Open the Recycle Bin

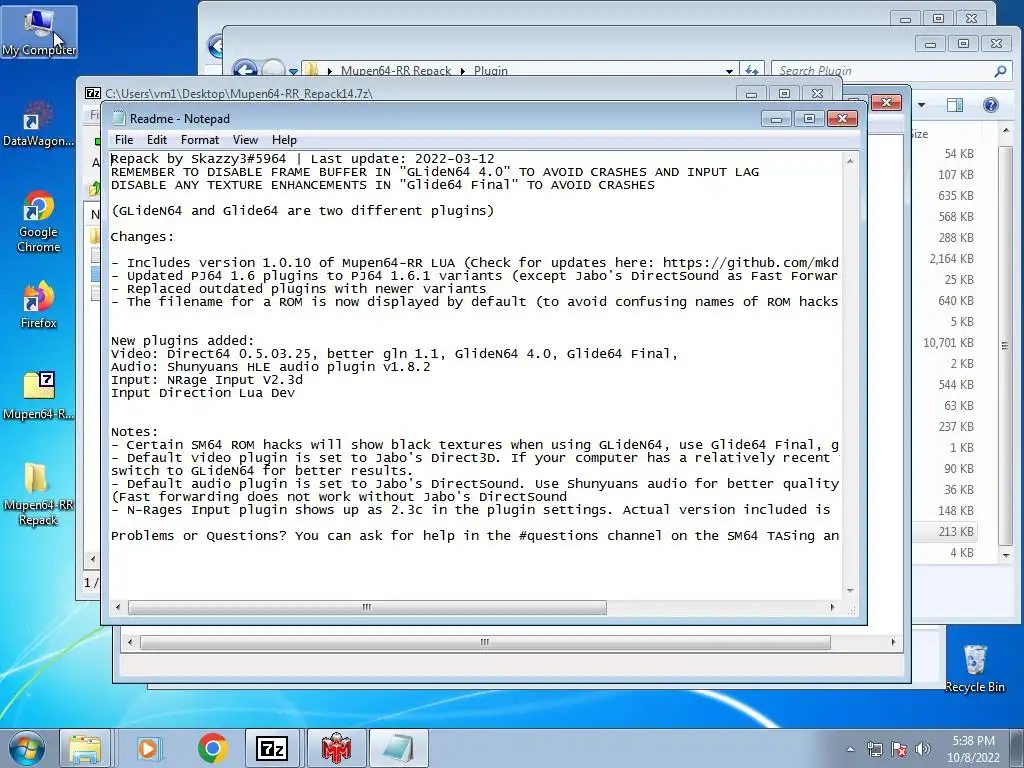pyautogui.click(x=974, y=668)
